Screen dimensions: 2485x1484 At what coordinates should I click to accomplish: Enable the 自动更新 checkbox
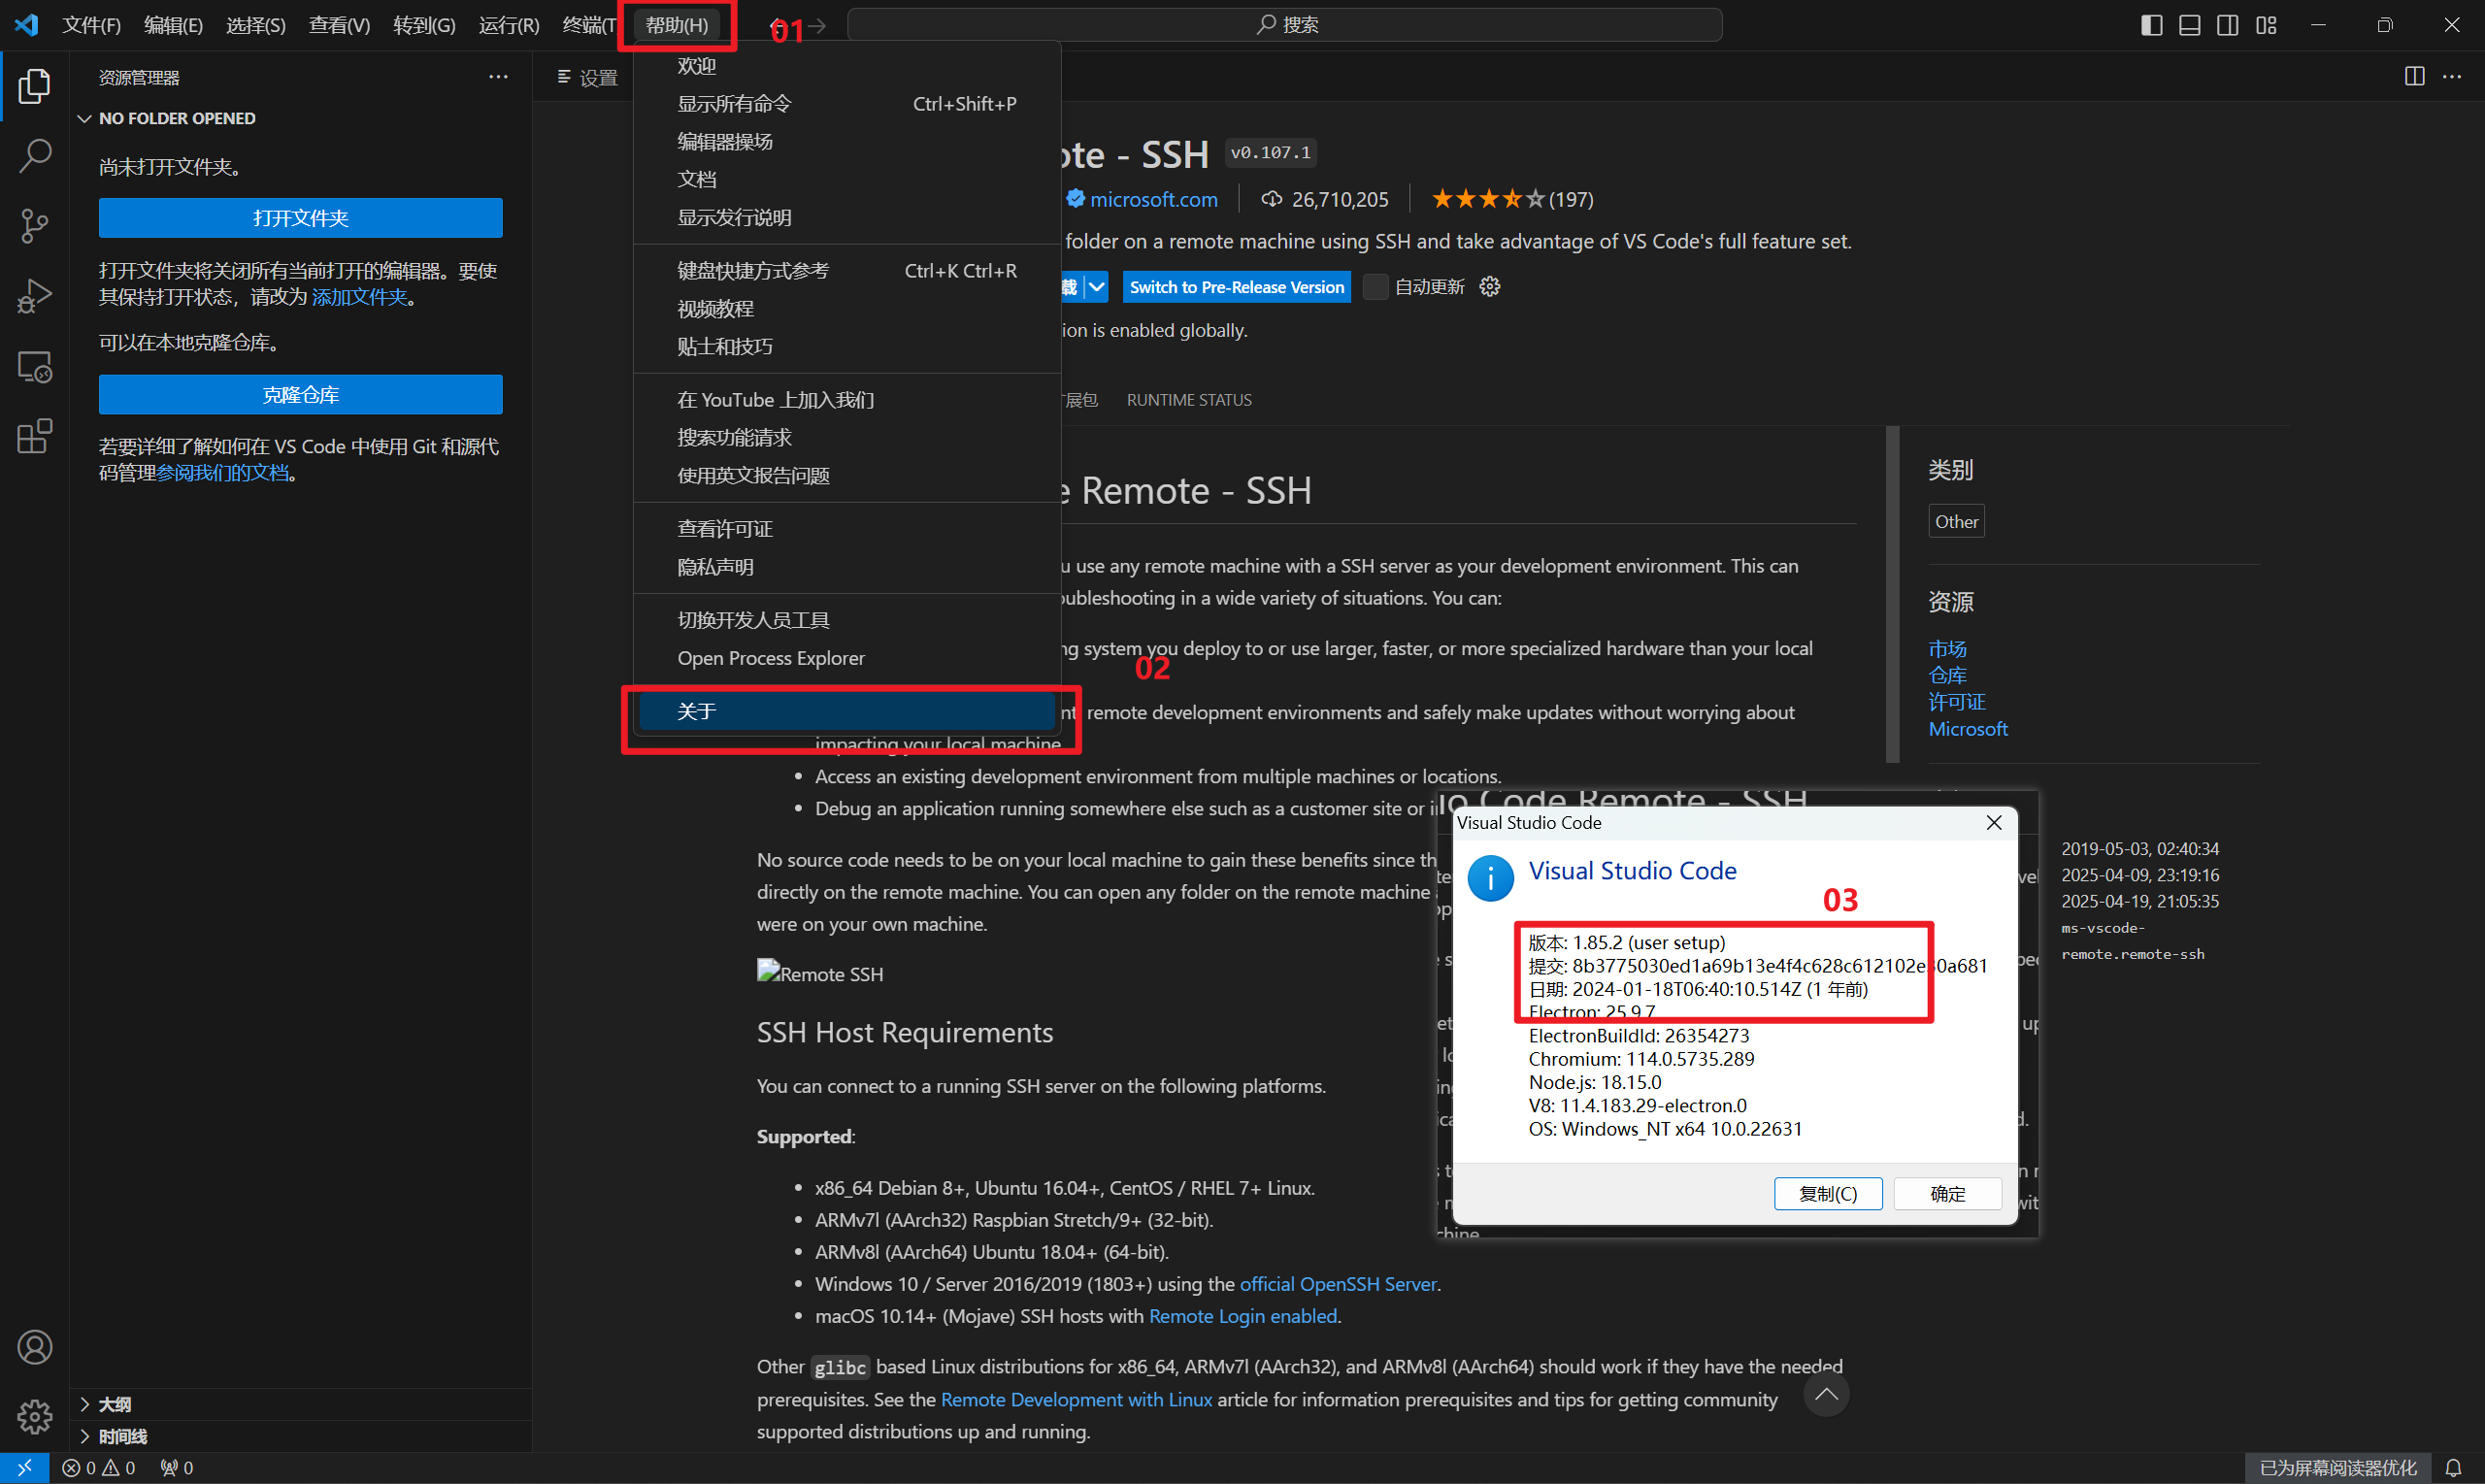(x=1376, y=287)
